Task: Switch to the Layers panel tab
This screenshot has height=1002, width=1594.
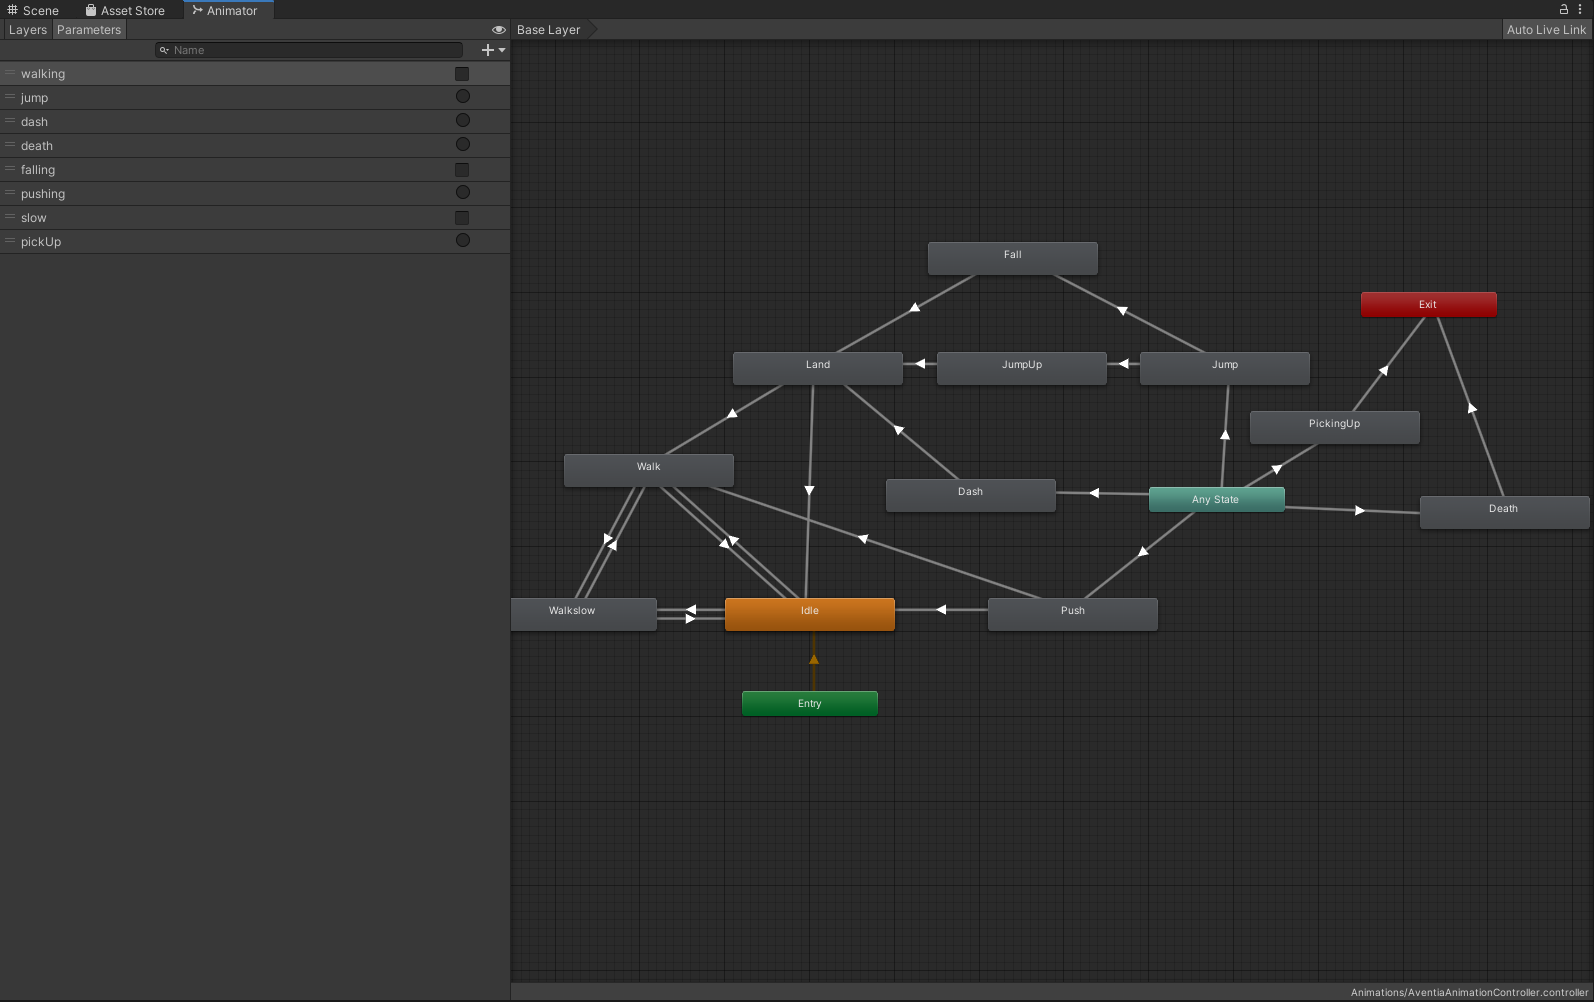Action: [x=27, y=30]
